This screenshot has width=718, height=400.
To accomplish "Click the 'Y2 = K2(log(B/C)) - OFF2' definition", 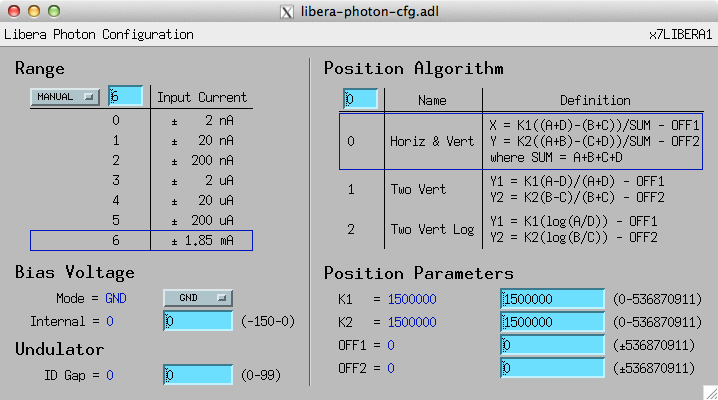I will tap(573, 237).
